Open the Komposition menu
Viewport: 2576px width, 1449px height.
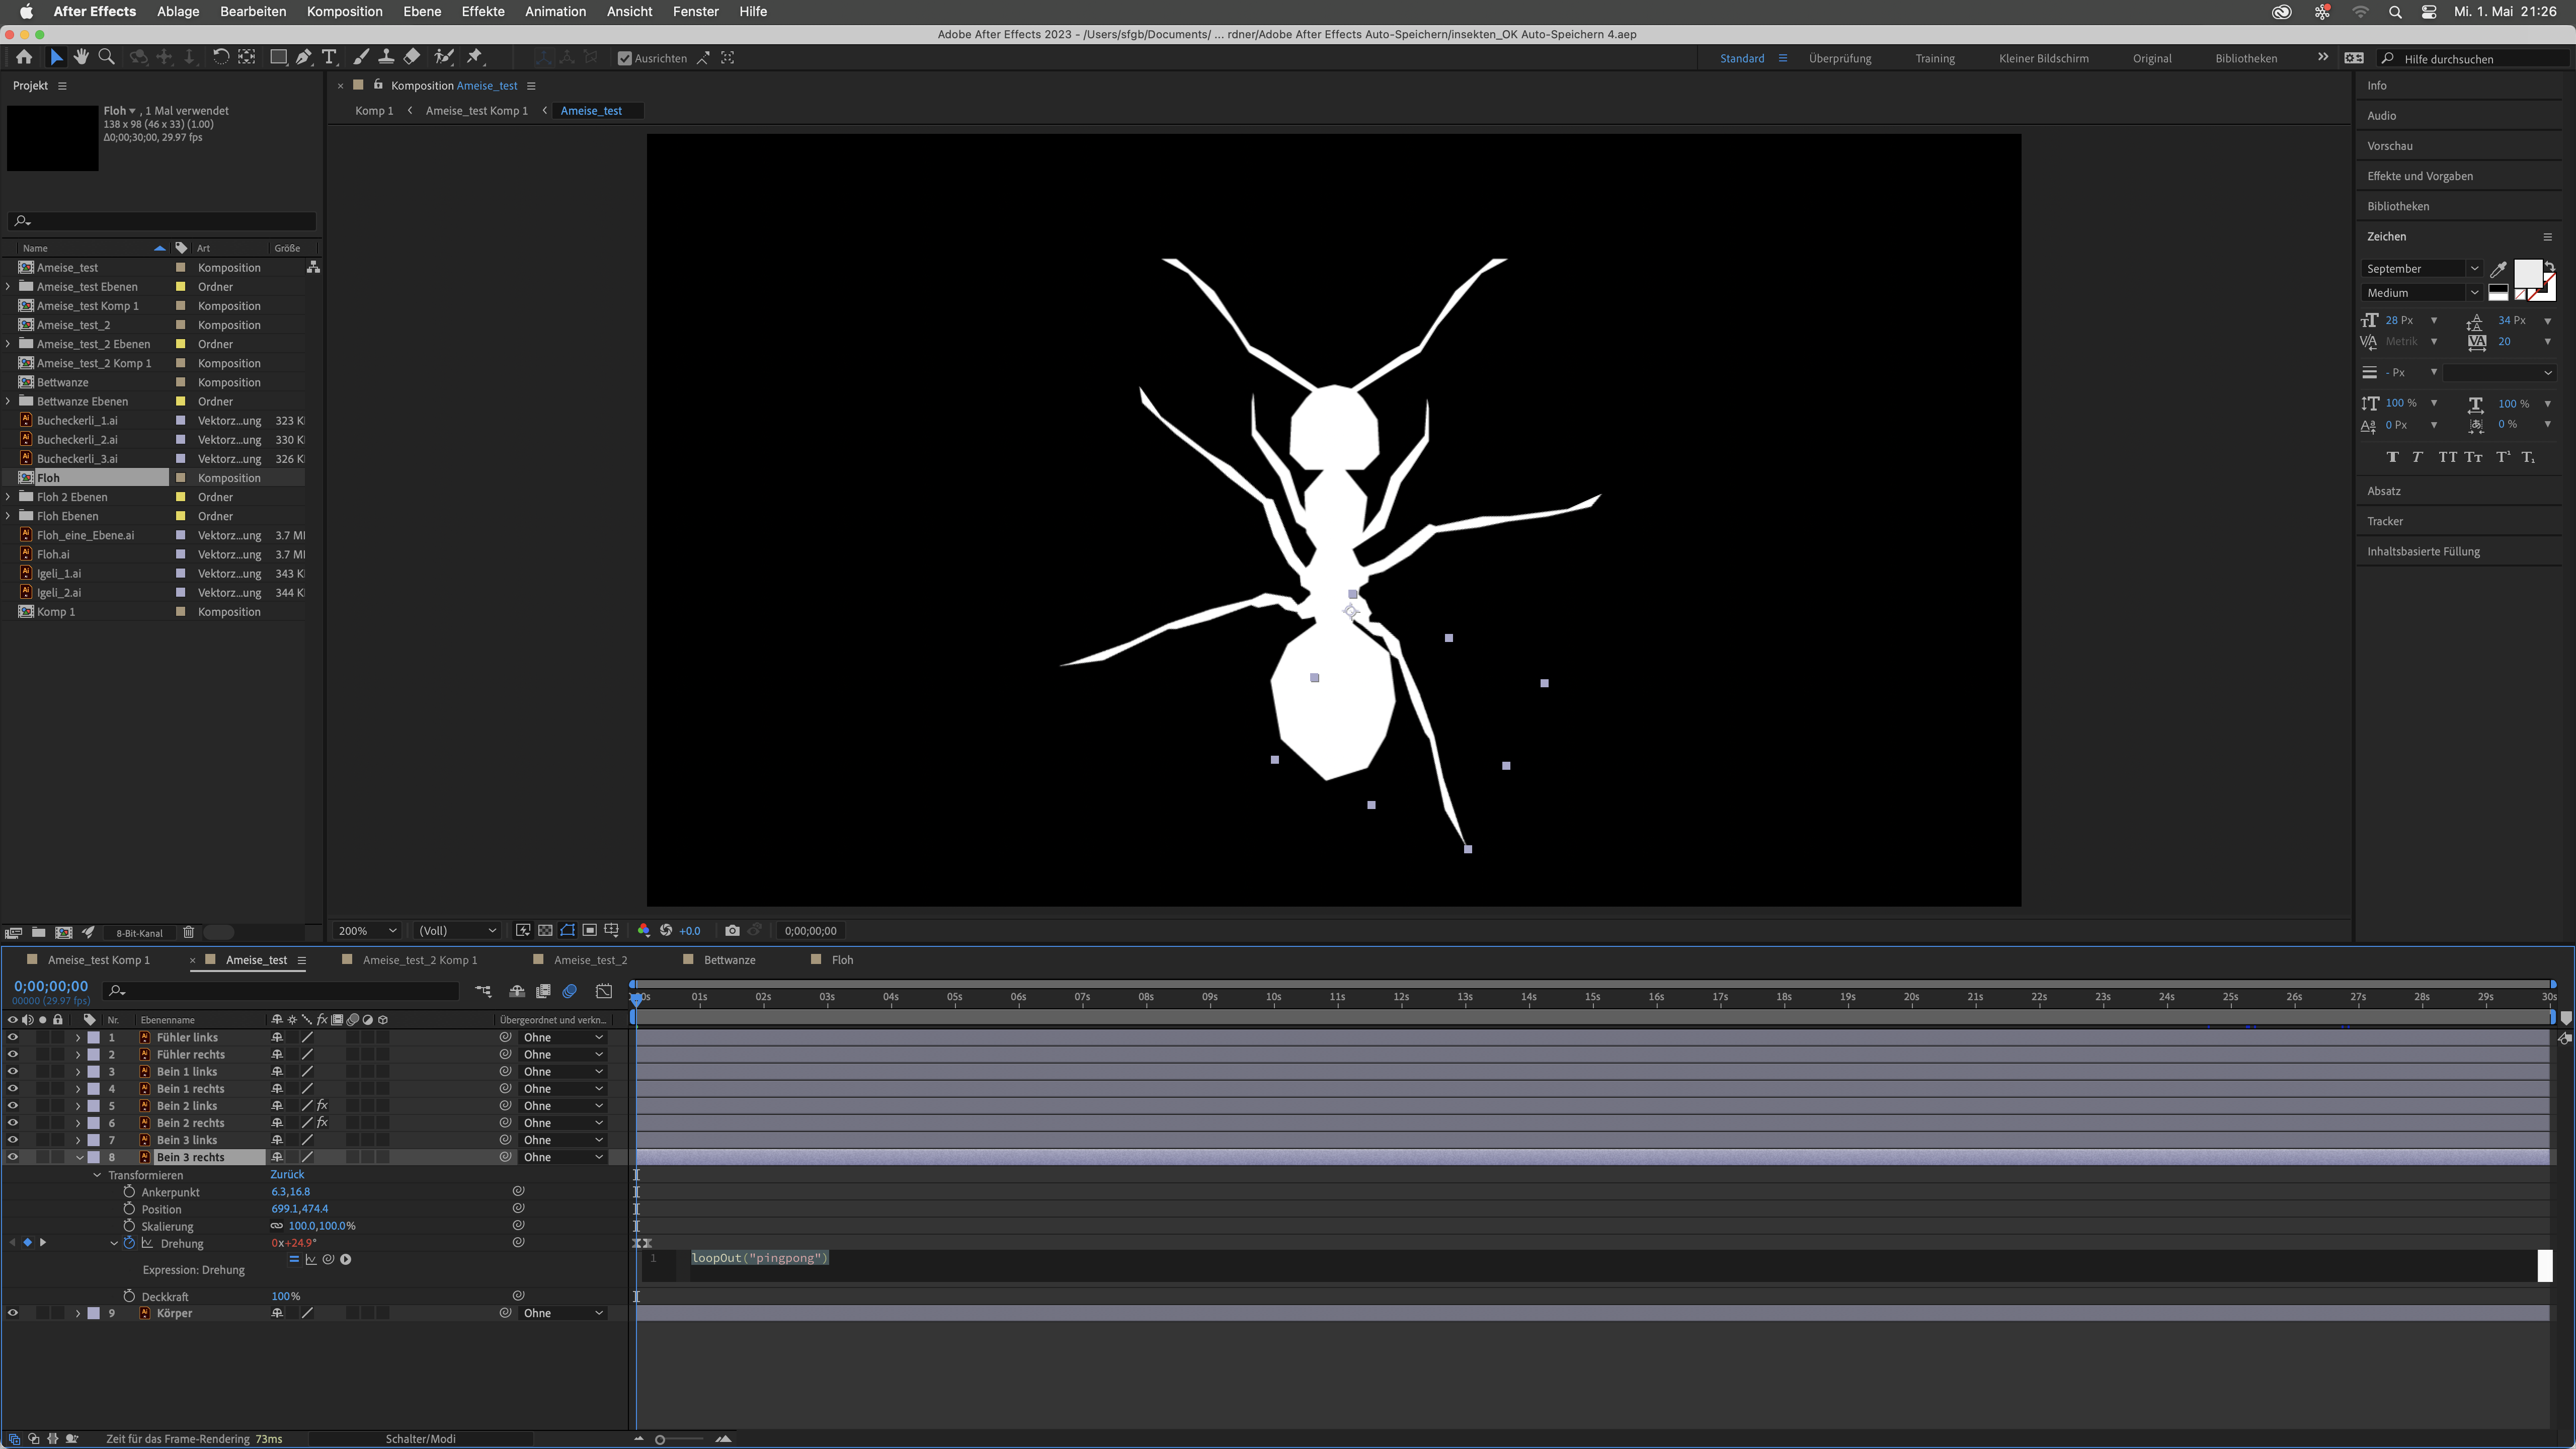tap(344, 11)
